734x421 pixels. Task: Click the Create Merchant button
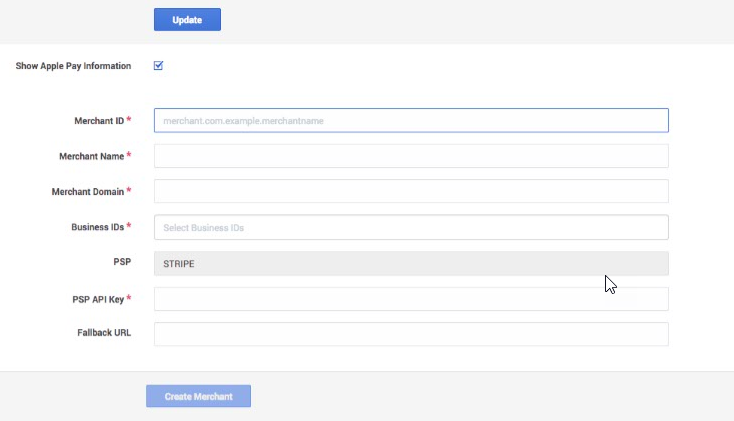[198, 396]
